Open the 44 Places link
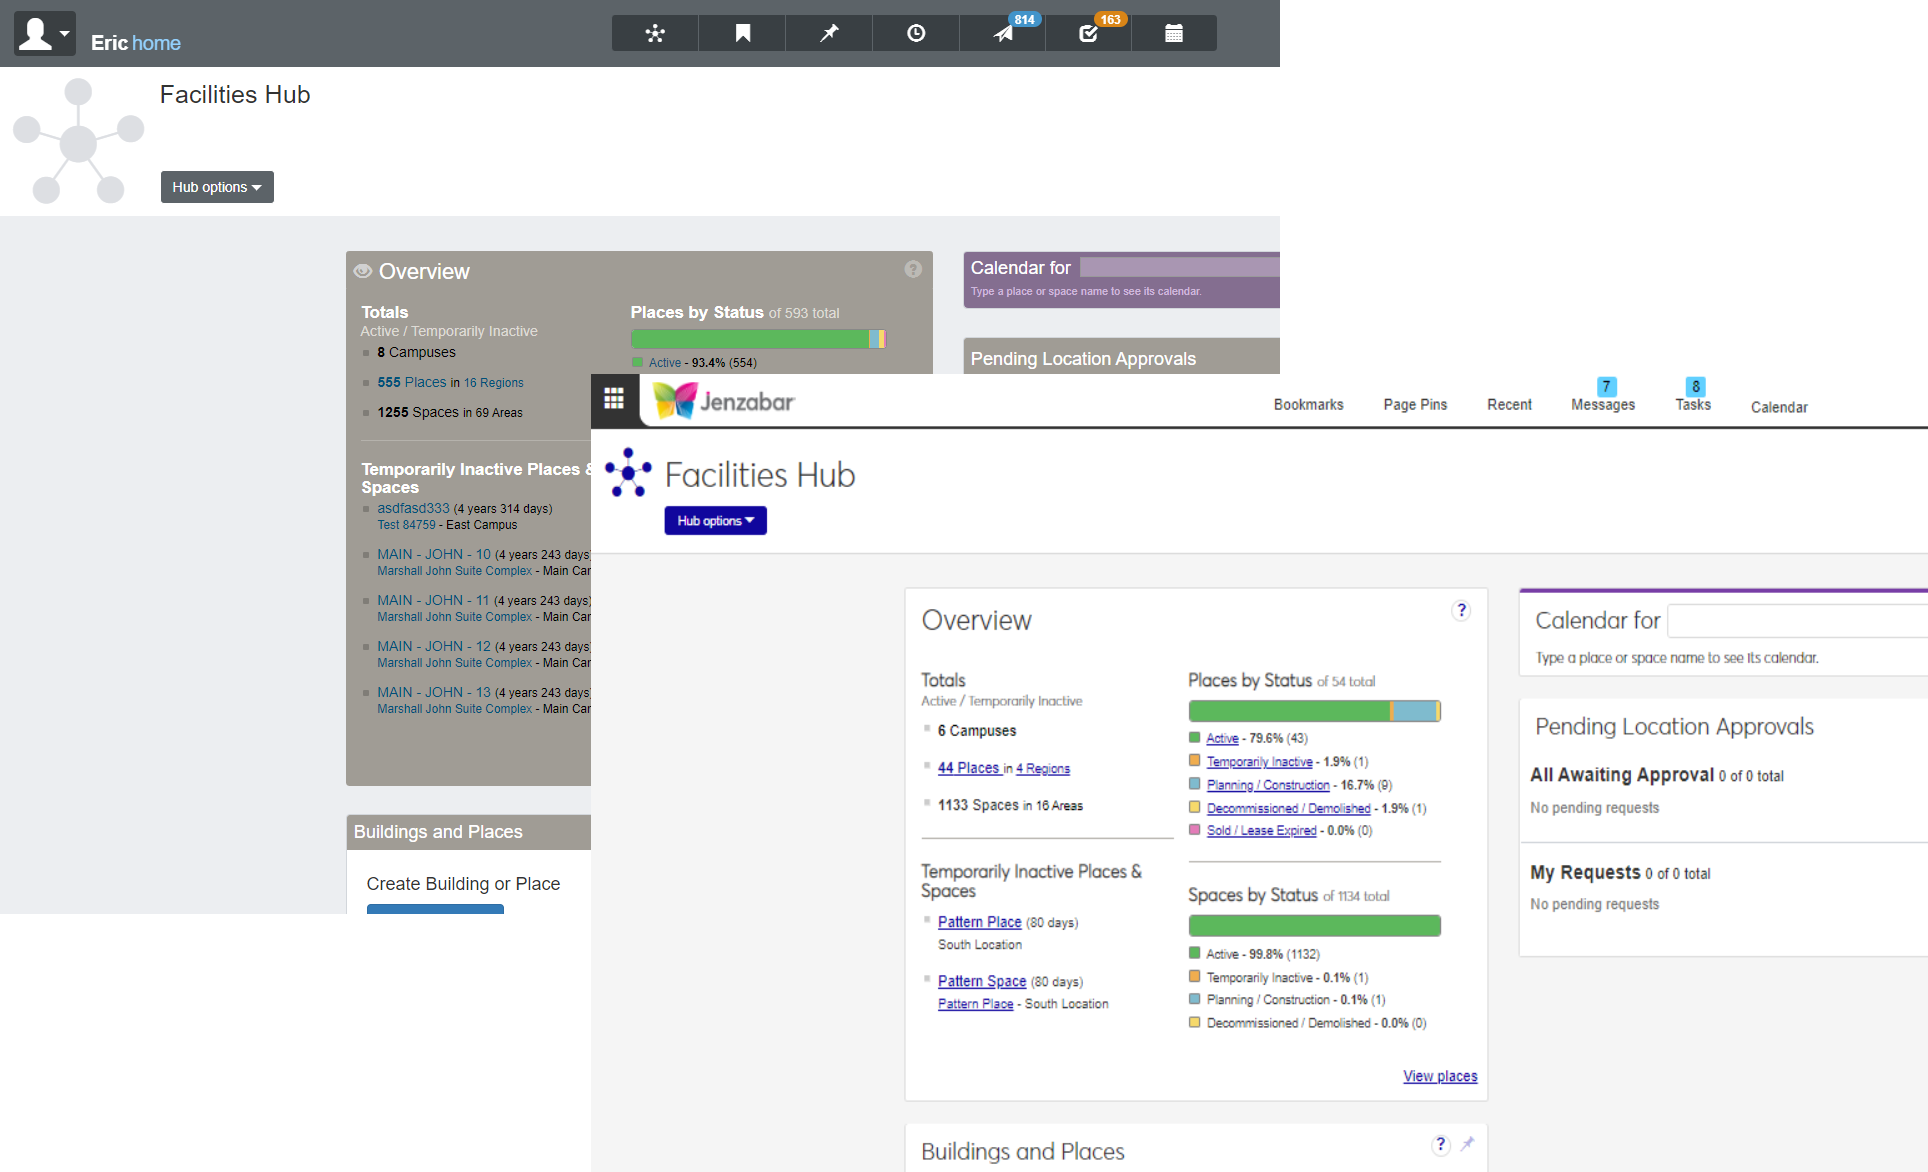The width and height of the screenshot is (1928, 1172). click(x=968, y=768)
